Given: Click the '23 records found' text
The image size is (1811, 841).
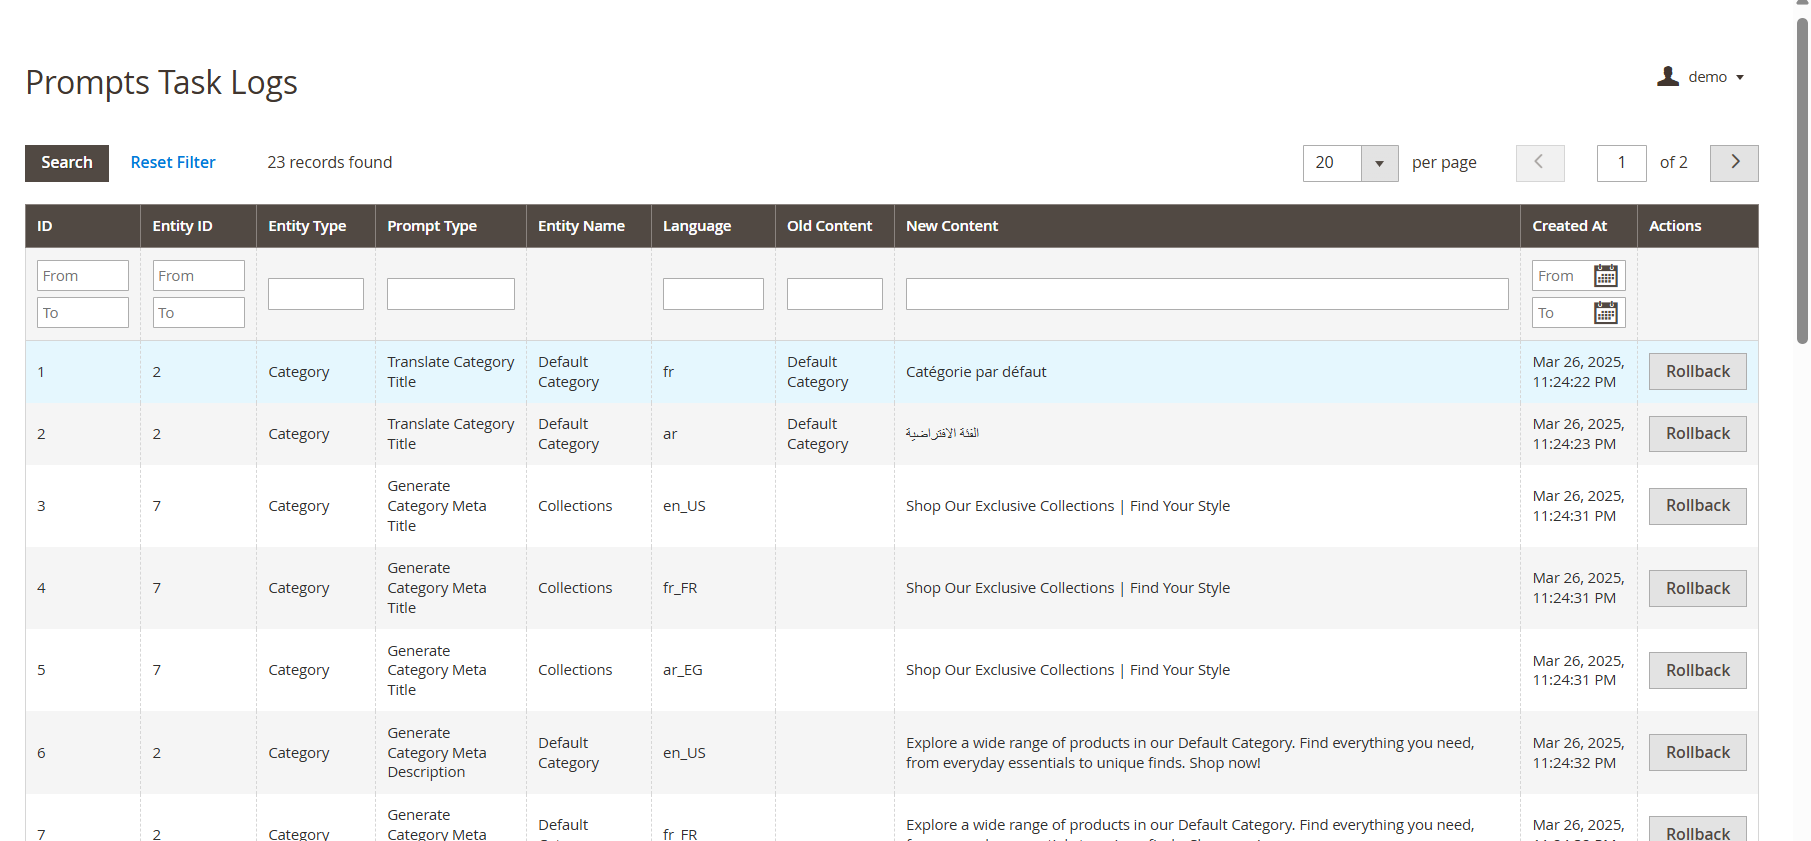Looking at the screenshot, I should (330, 163).
